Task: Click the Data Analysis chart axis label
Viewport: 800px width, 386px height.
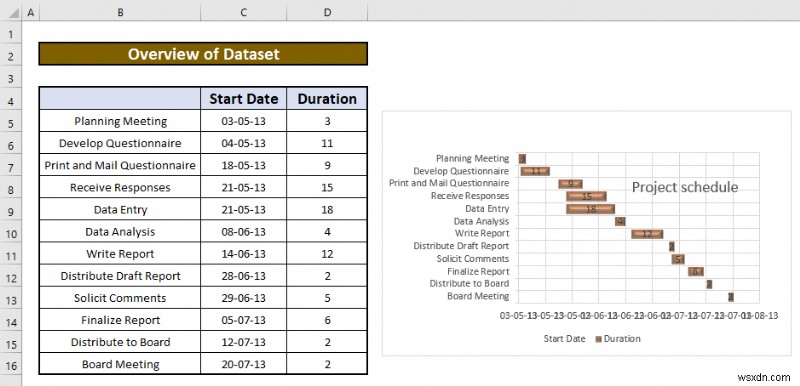Action: coord(481,221)
